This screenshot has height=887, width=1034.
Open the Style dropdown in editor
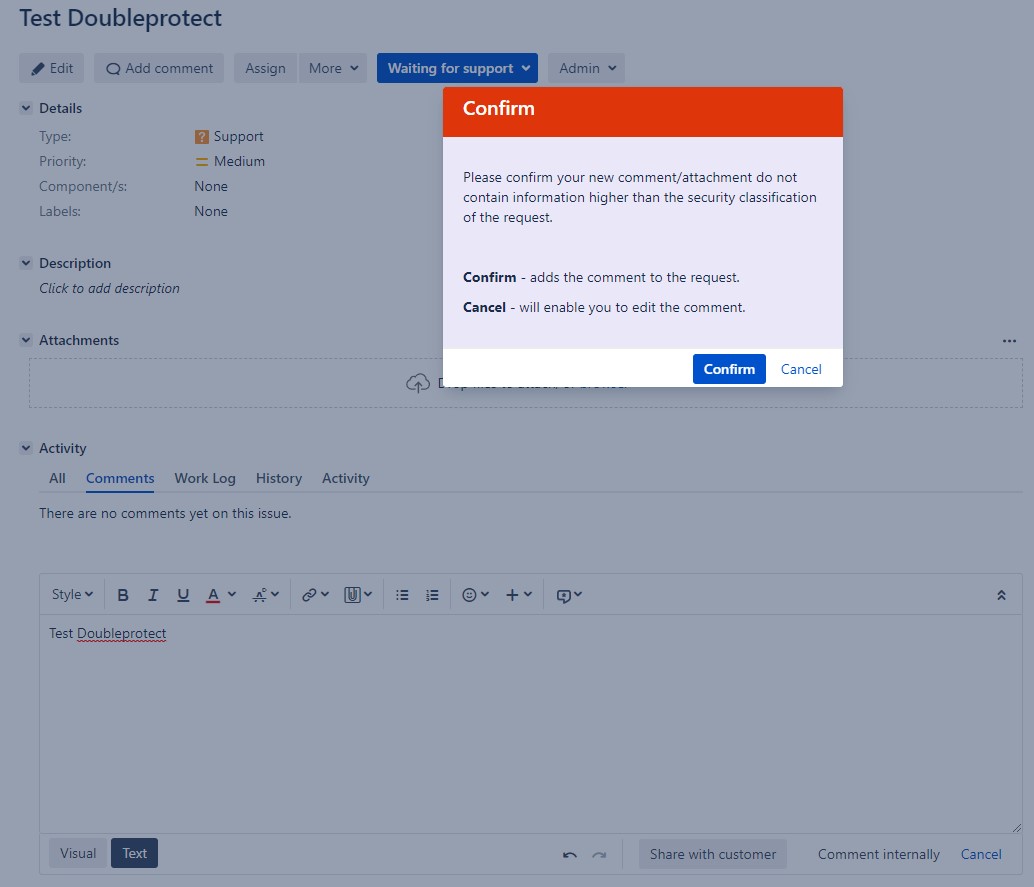pos(72,595)
